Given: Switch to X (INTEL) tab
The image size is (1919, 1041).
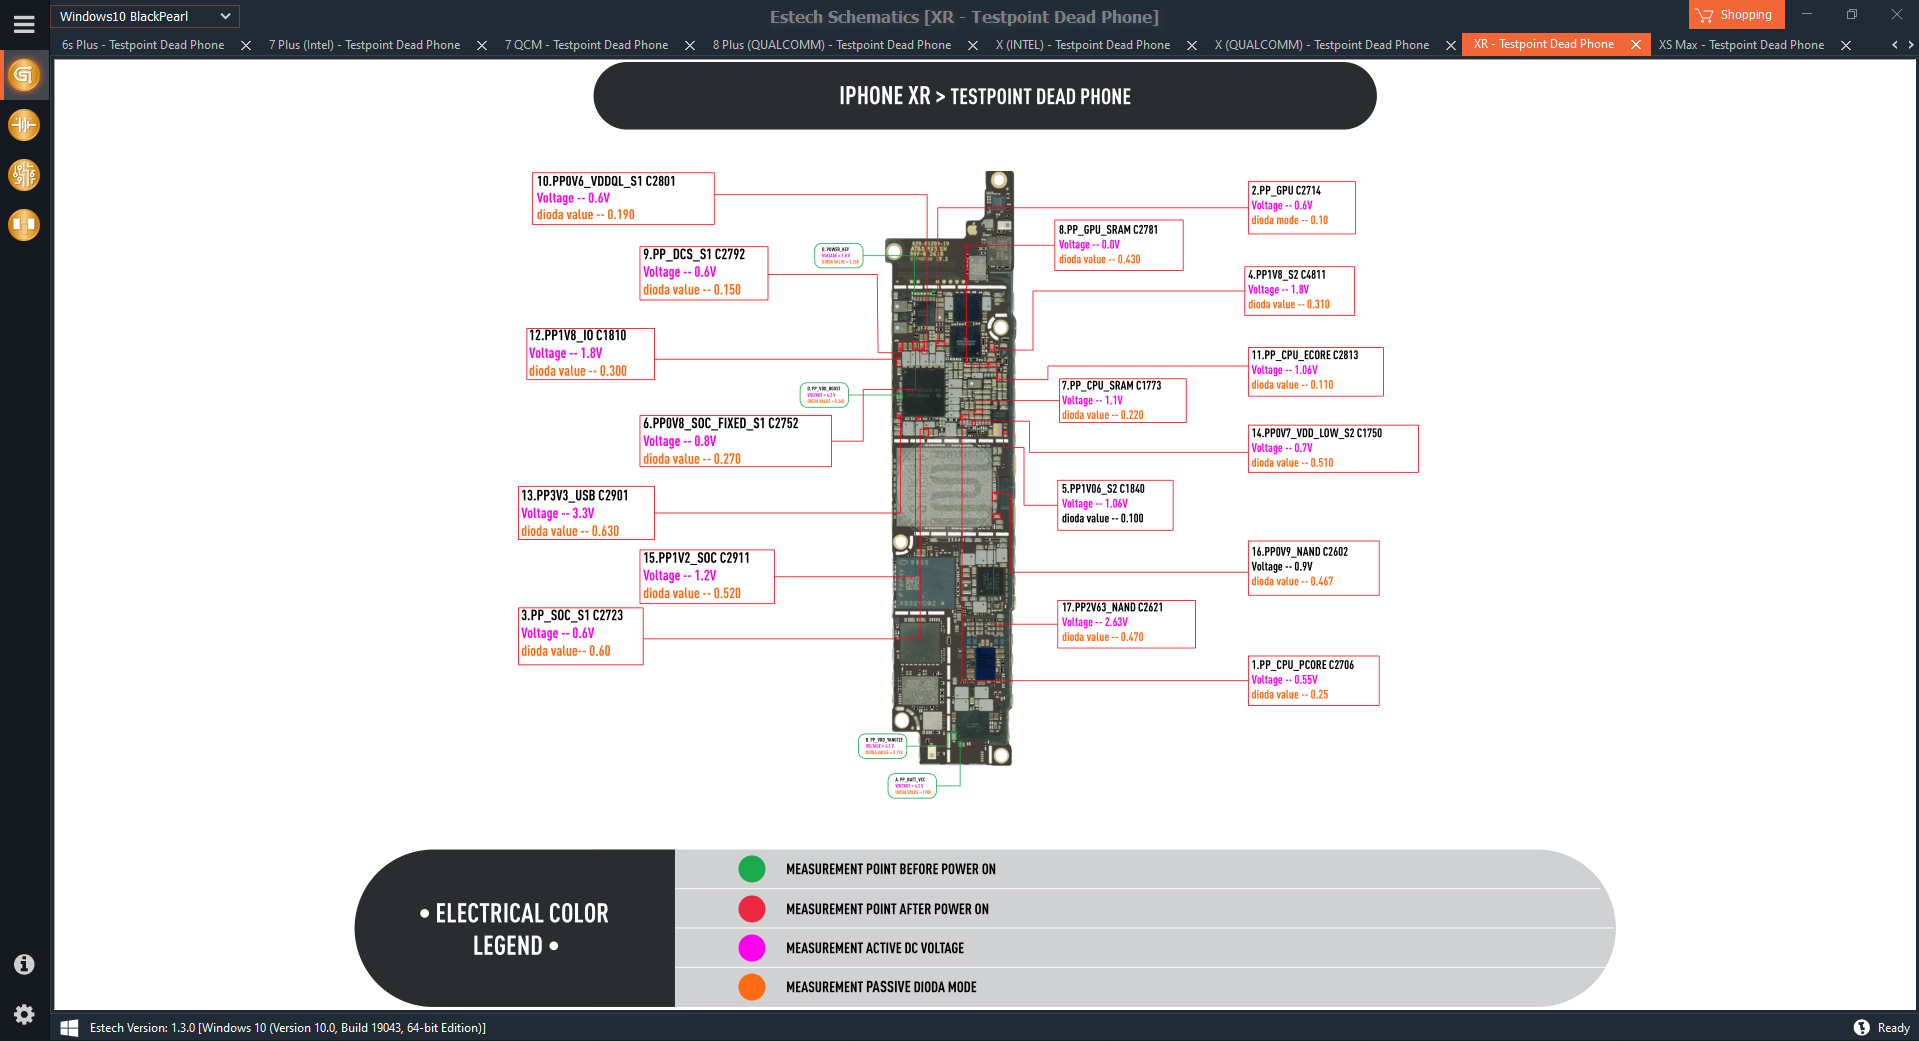Looking at the screenshot, I should pos(1083,45).
